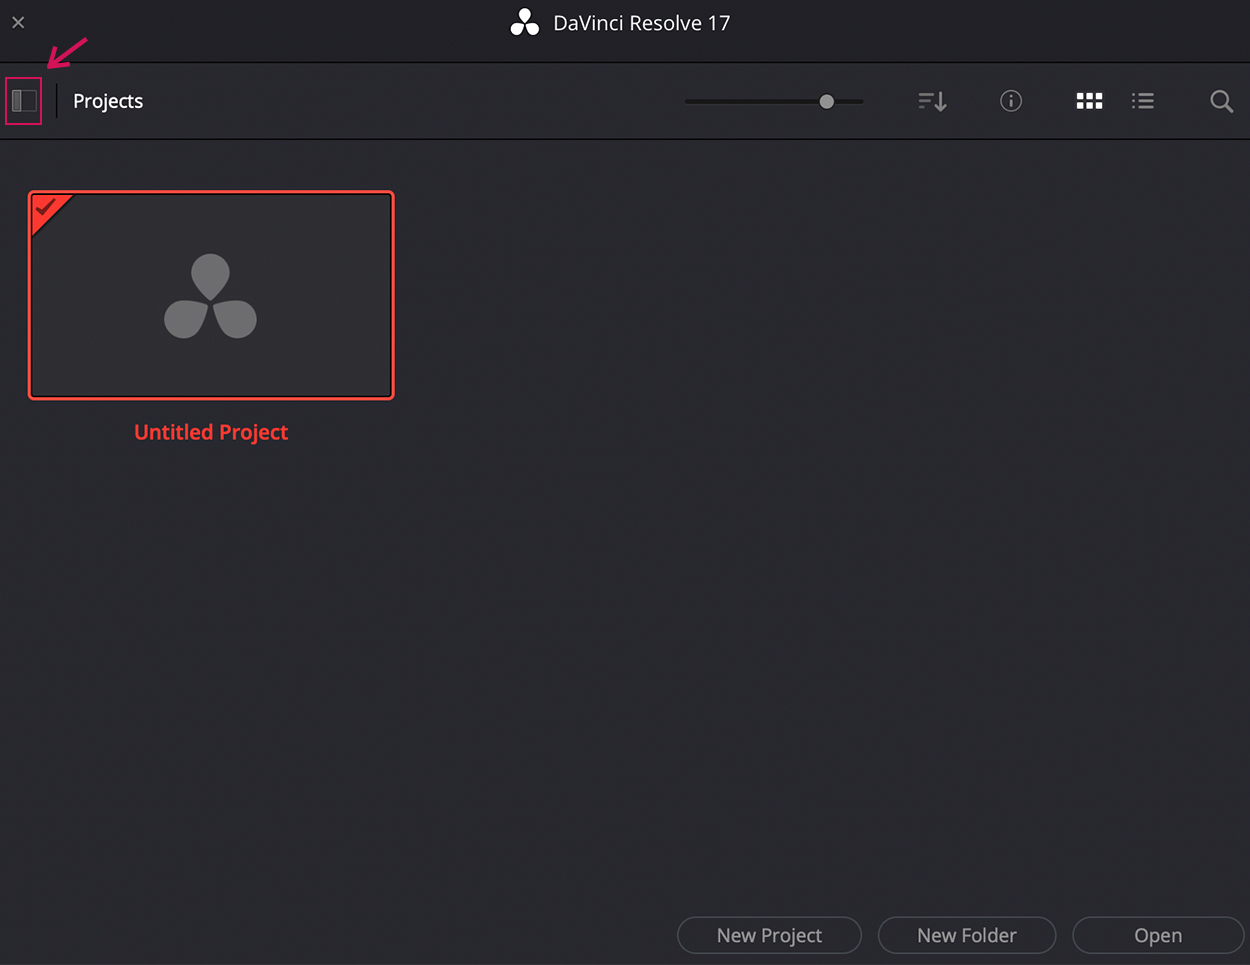Screen dimensions: 1250x965
Task: Click the Open button
Action: click(x=1158, y=935)
